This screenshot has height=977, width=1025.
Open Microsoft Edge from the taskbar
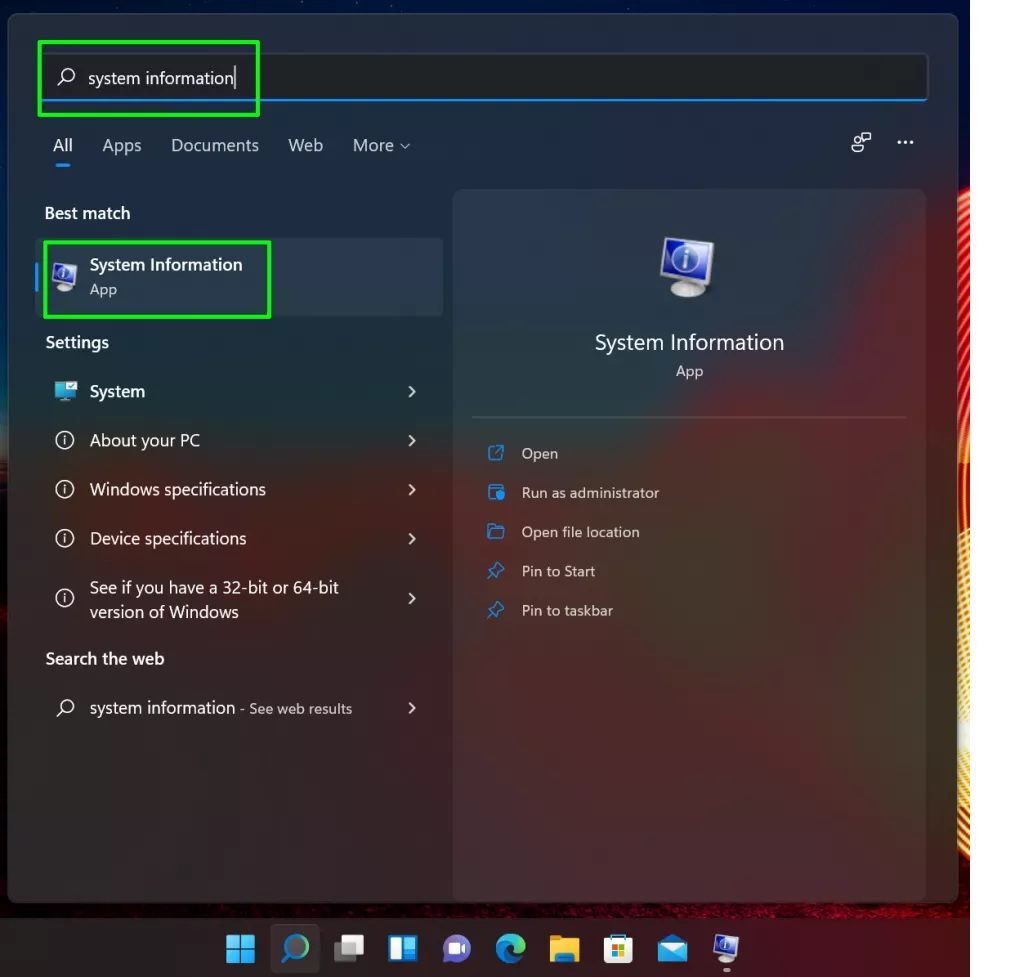click(x=510, y=947)
